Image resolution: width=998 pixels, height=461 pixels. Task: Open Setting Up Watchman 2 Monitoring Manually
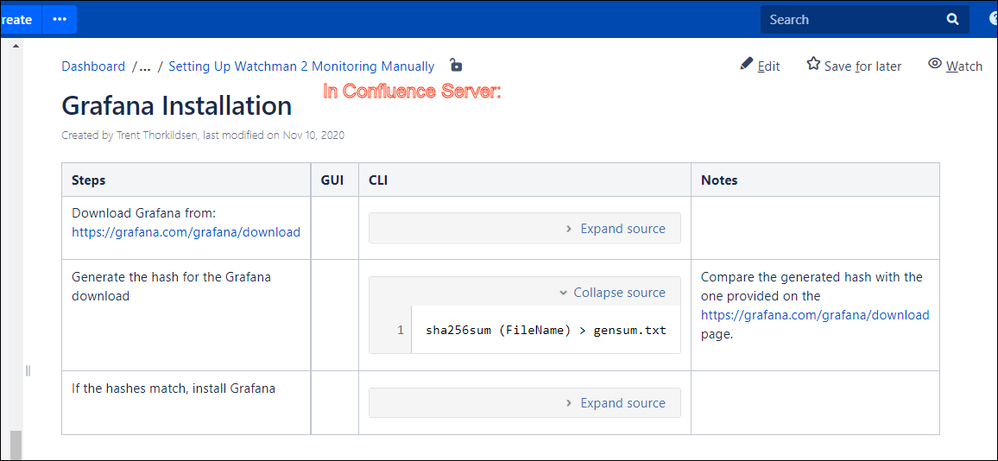pos(302,66)
